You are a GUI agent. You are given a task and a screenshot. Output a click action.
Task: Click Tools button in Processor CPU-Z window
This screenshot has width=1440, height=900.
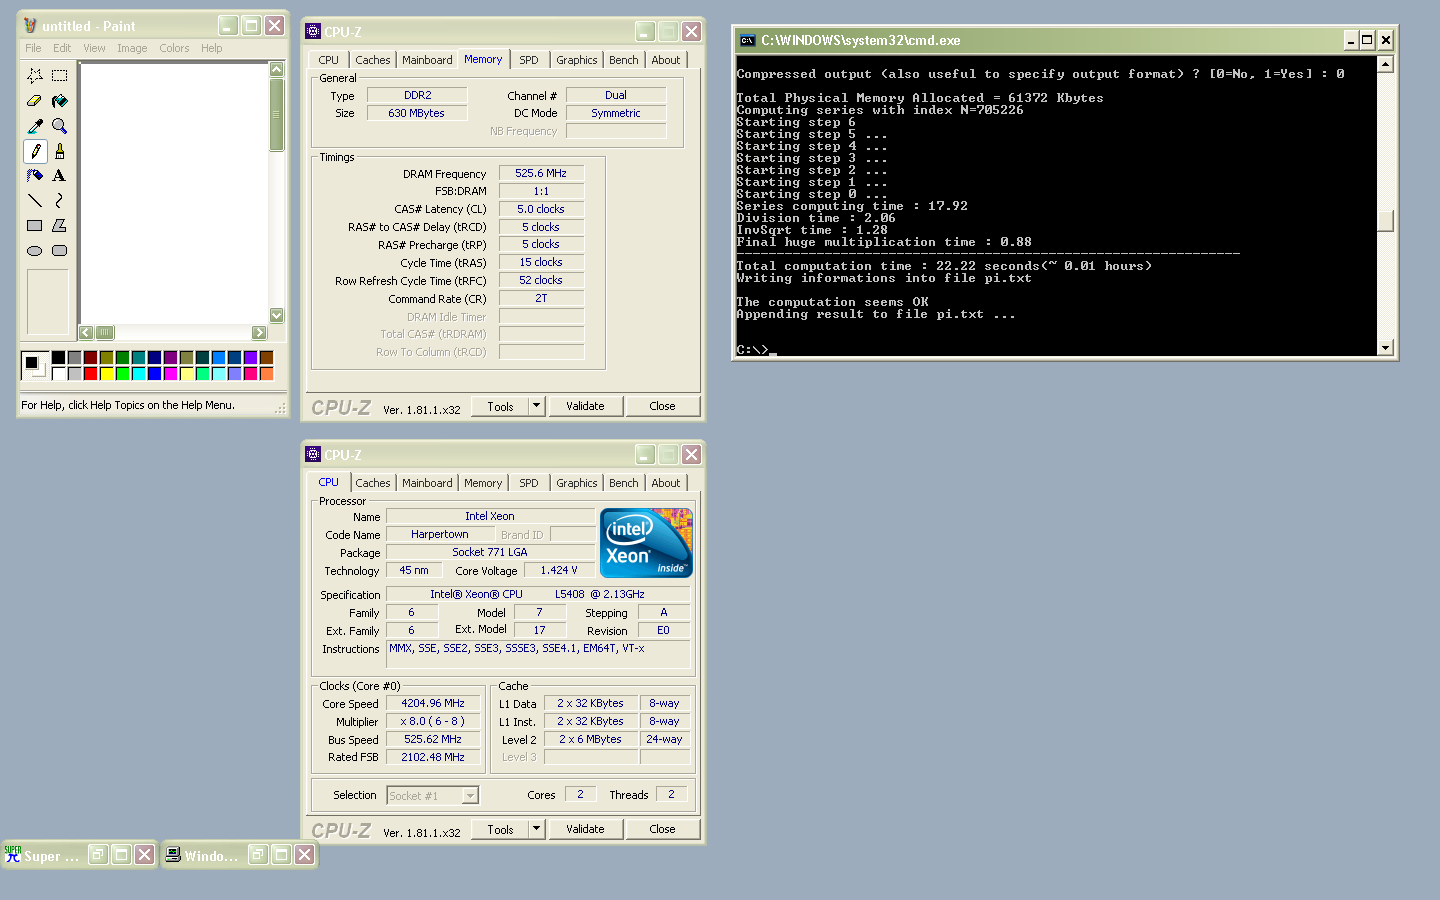coord(500,829)
